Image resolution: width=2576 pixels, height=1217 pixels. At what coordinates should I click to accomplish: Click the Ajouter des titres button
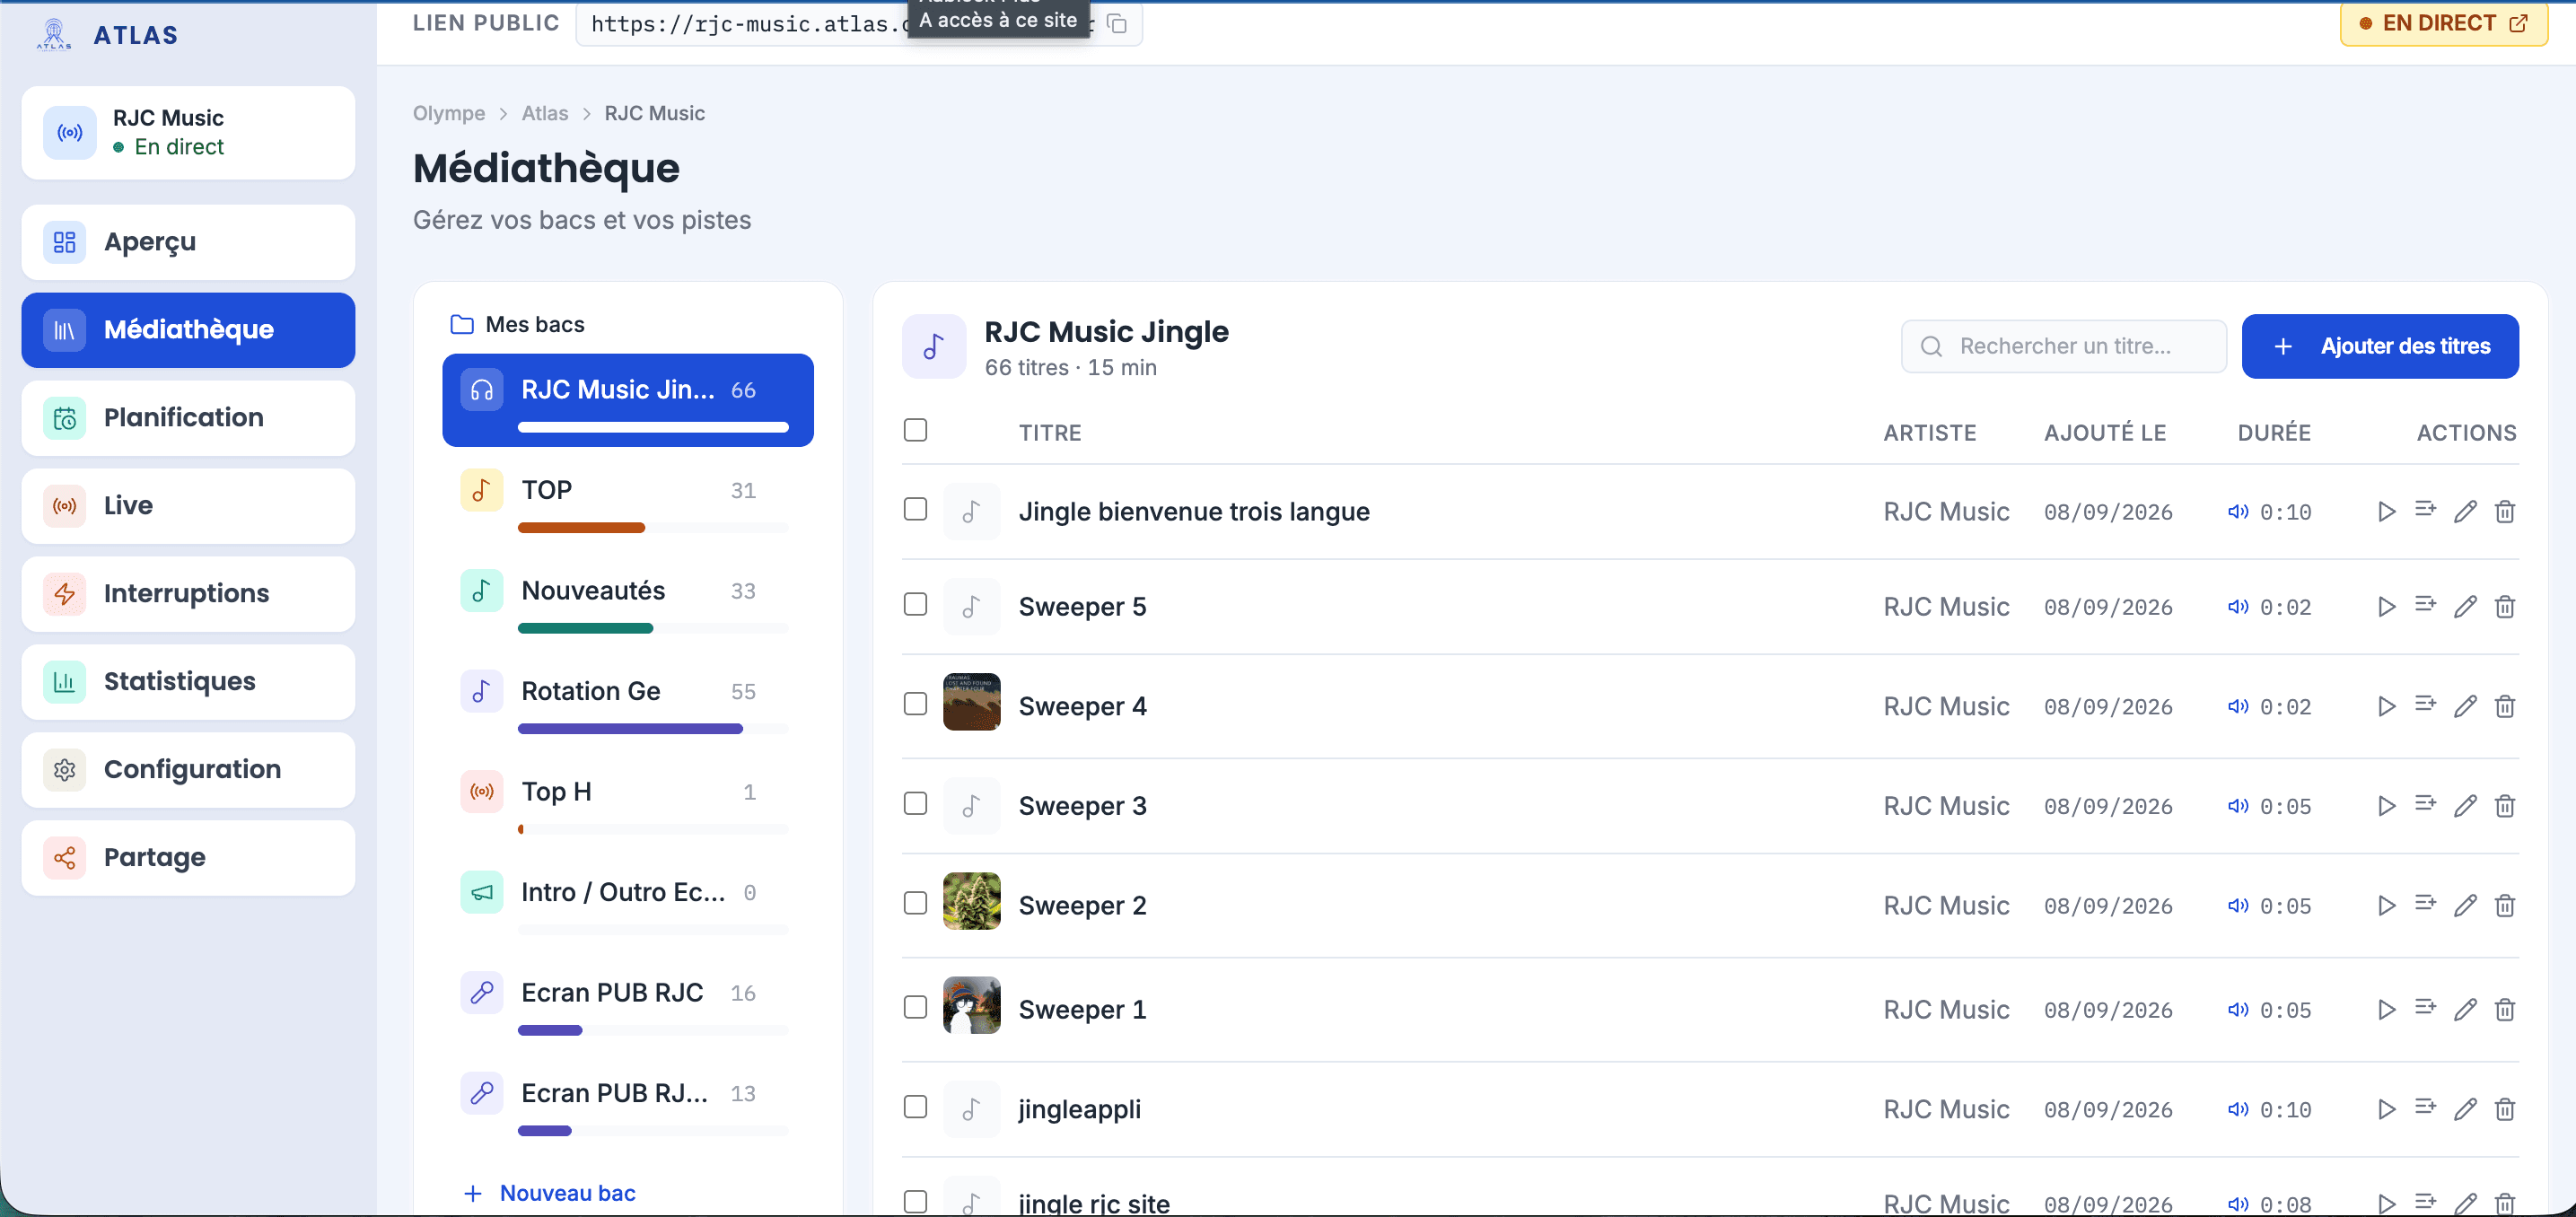(2380, 347)
